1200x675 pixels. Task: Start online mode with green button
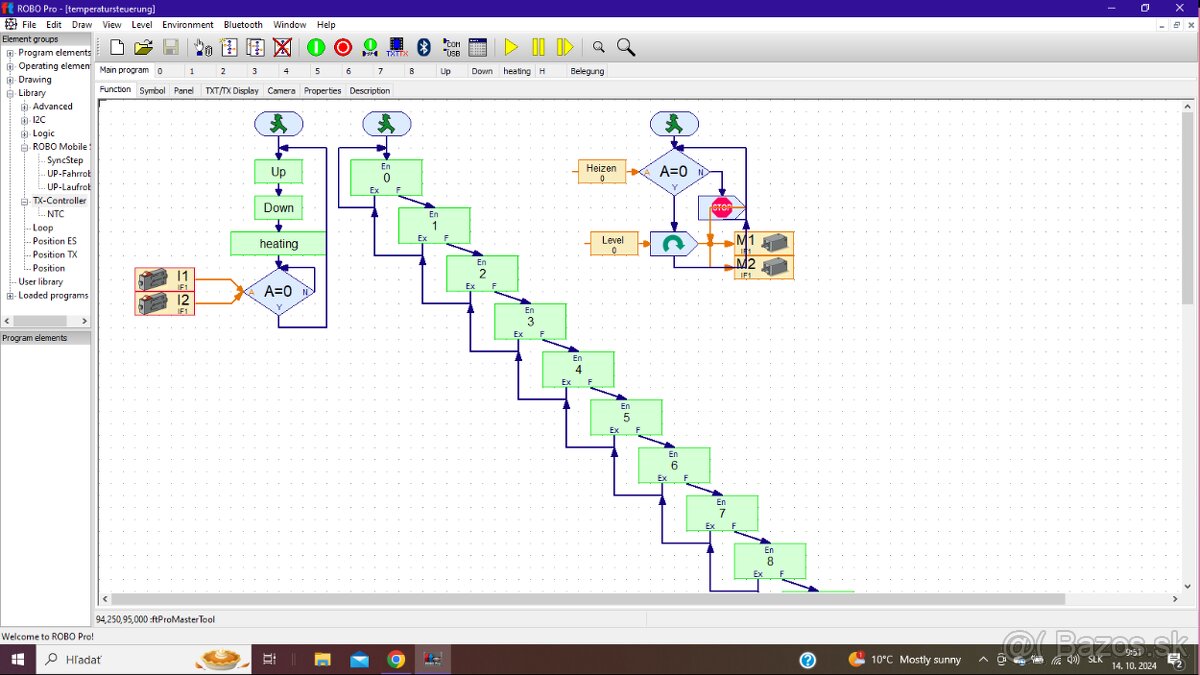point(316,47)
